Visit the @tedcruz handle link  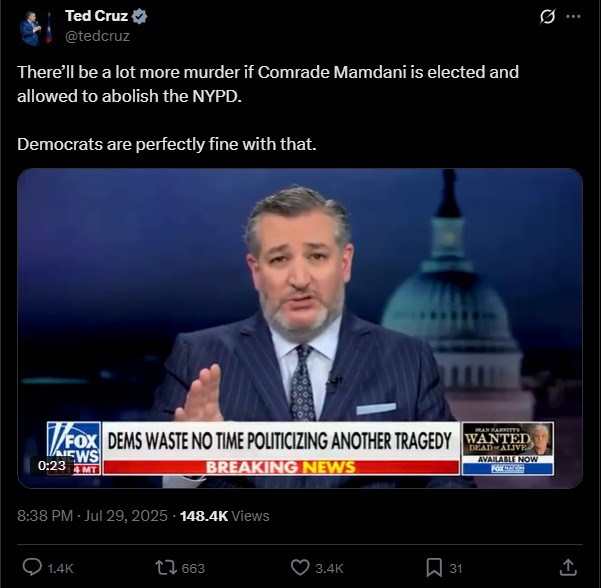97,36
